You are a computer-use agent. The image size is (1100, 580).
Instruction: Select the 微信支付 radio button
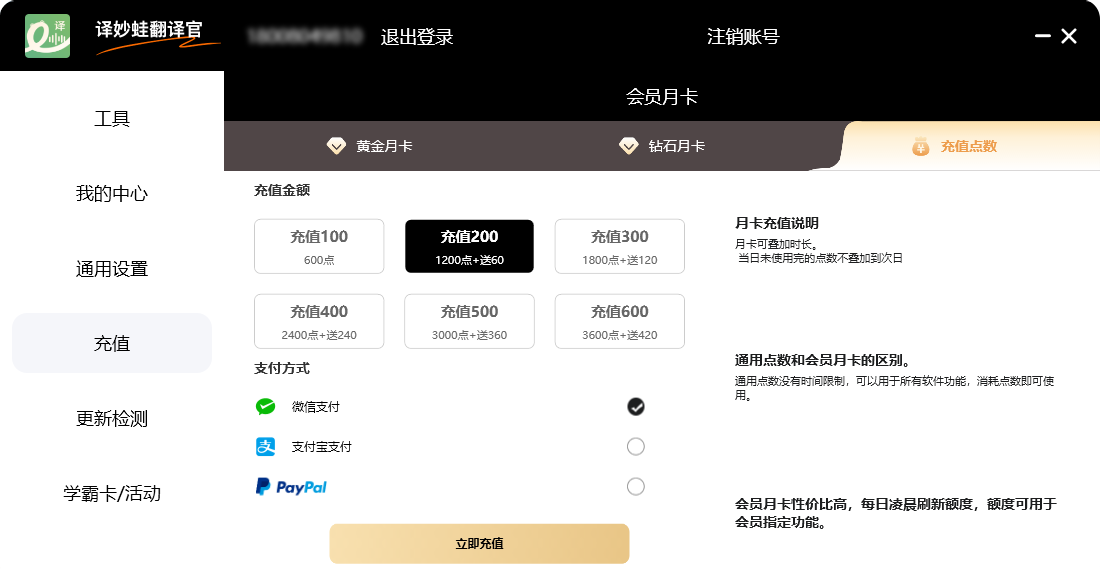click(636, 407)
